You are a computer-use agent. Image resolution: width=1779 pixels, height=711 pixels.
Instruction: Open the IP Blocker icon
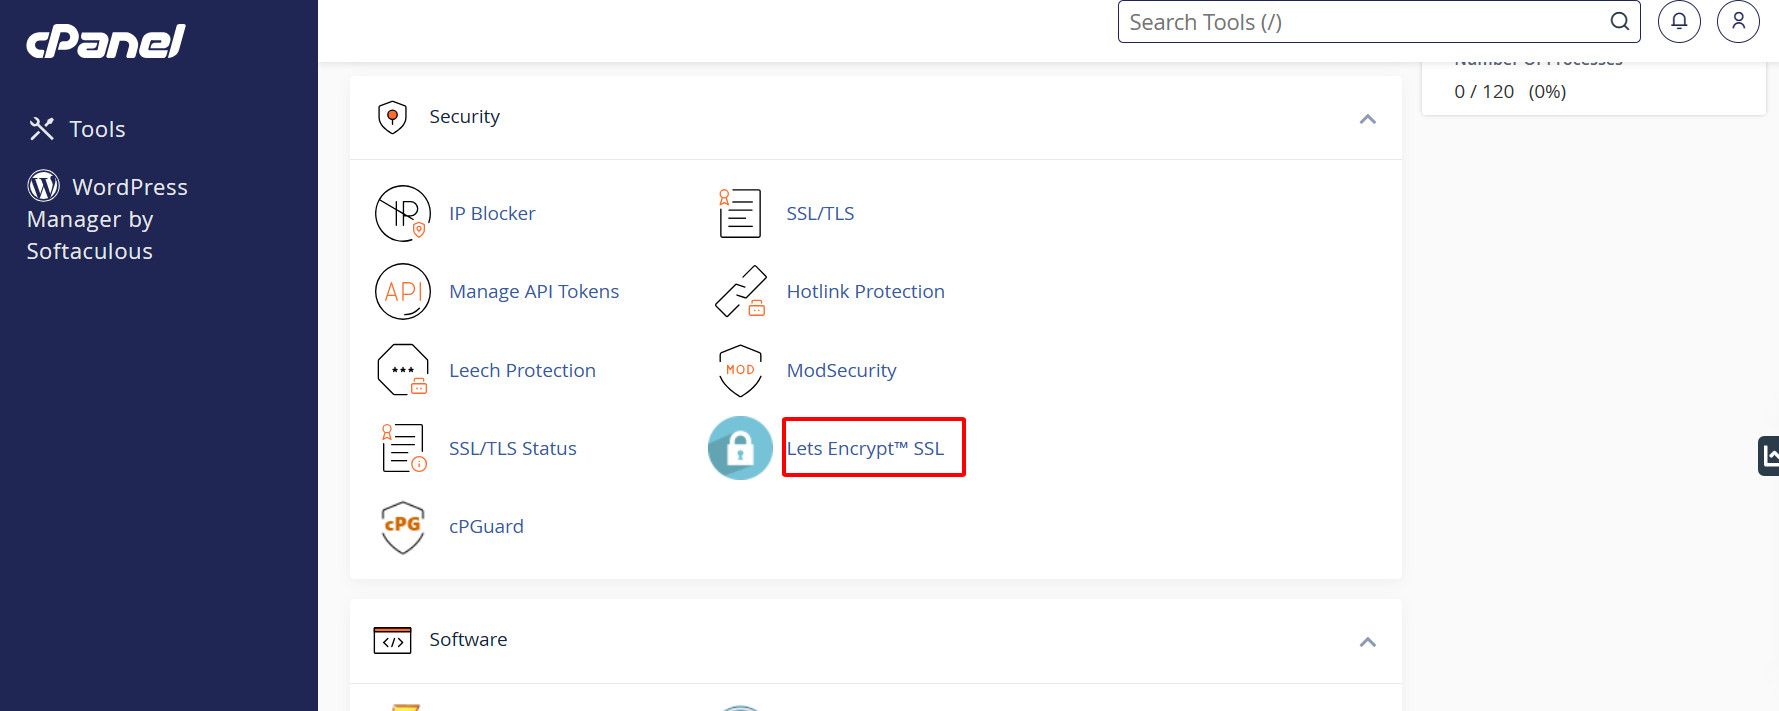click(x=403, y=213)
